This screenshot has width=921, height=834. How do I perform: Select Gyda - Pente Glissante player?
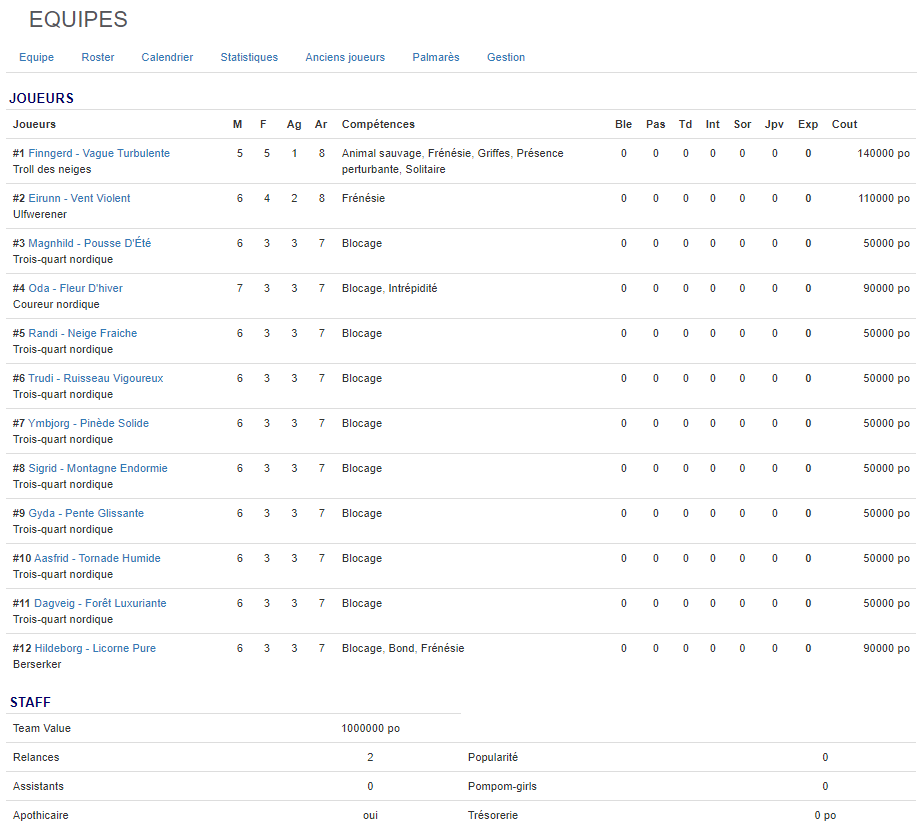pyautogui.click(x=86, y=513)
